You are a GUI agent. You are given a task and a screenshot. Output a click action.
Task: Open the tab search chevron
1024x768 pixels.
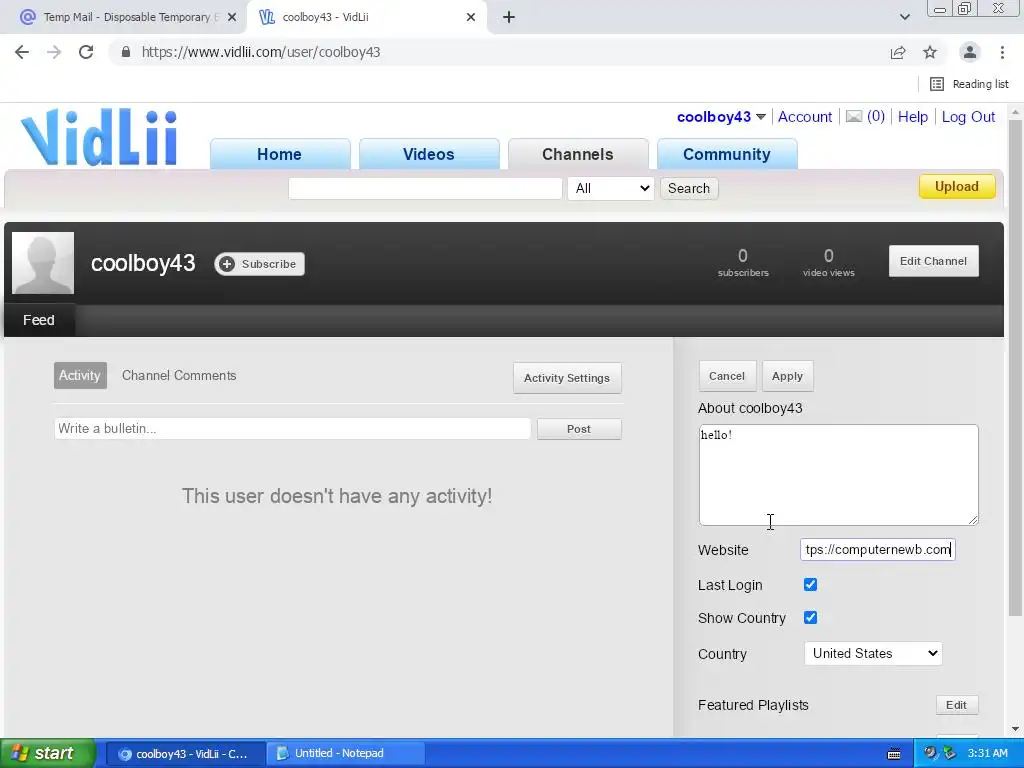(x=904, y=17)
